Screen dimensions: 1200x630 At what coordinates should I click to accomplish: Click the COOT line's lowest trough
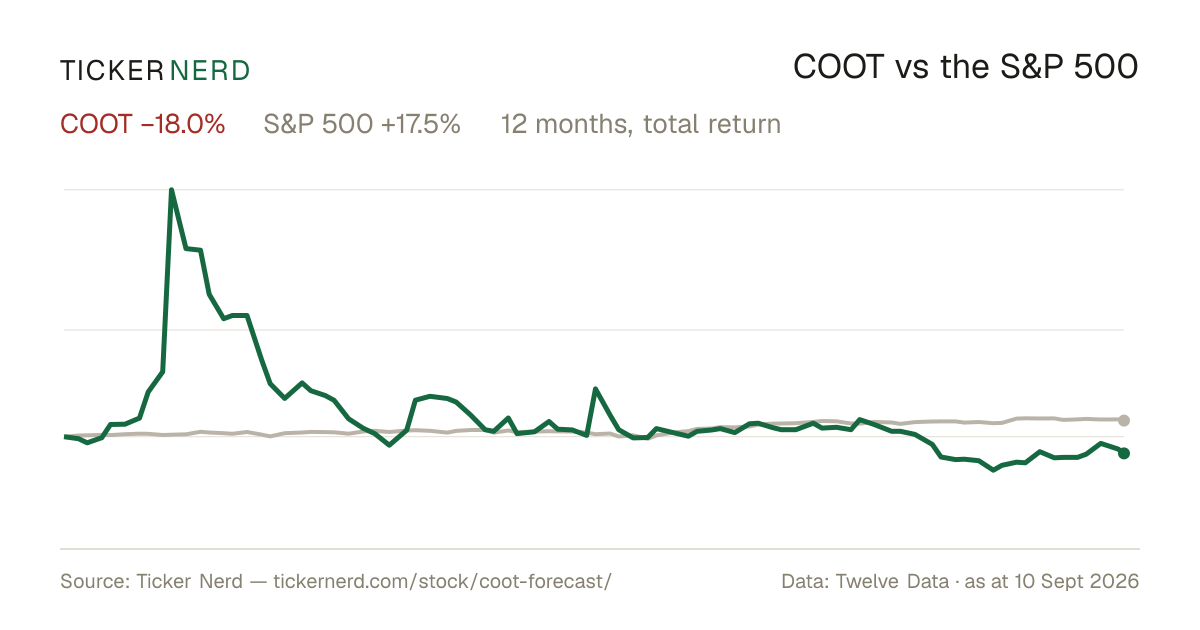pos(993,470)
